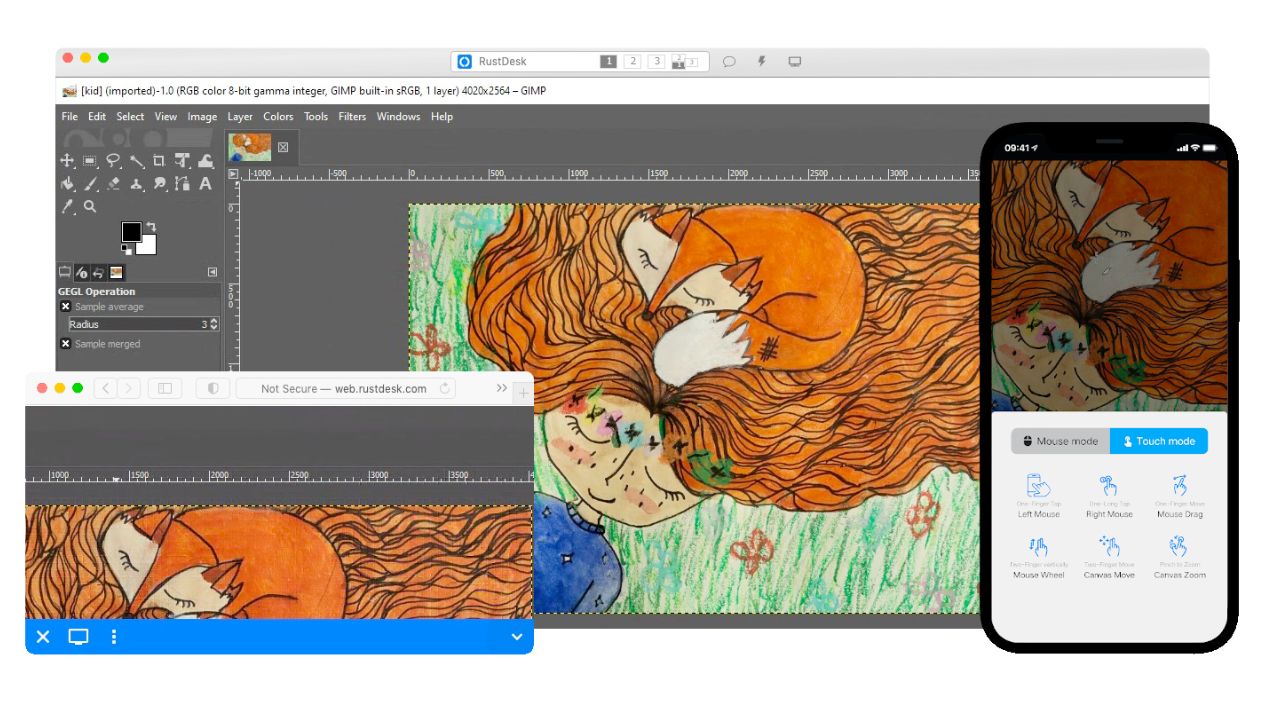Image resolution: width=1280 pixels, height=720 pixels.
Task: Click the foreground black color swatch
Action: pyautogui.click(x=130, y=232)
